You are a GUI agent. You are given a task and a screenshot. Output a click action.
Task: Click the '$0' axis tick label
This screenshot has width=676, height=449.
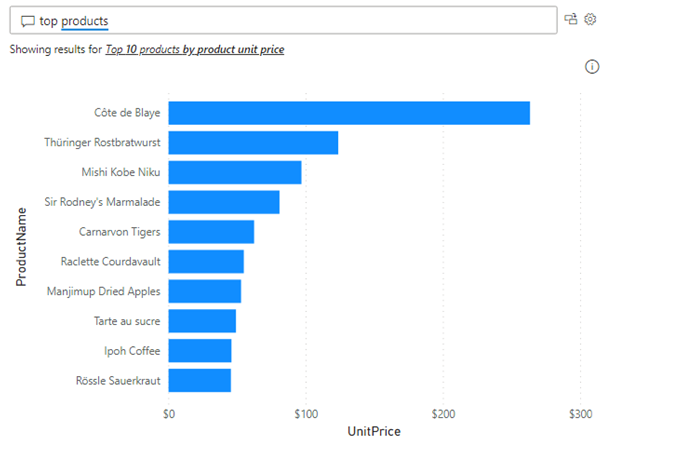coord(169,414)
